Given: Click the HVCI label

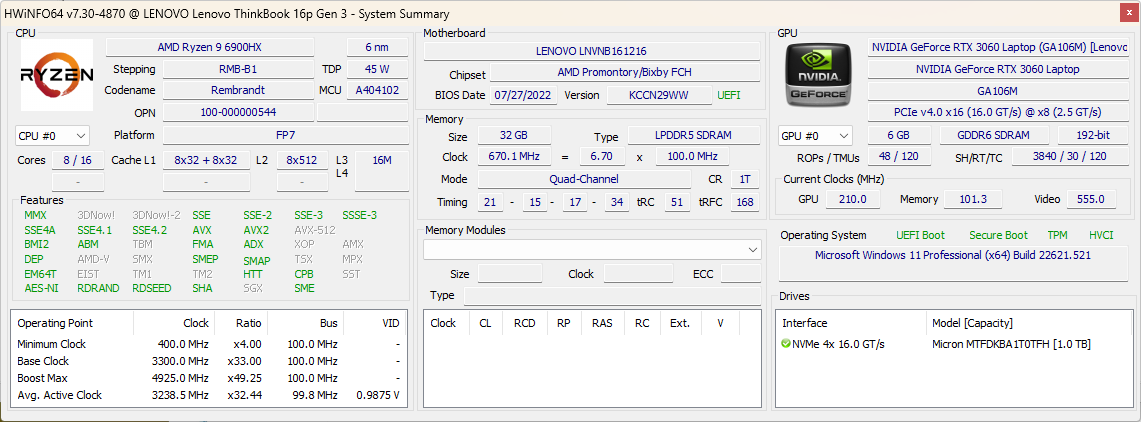Looking at the screenshot, I should 1101,235.
